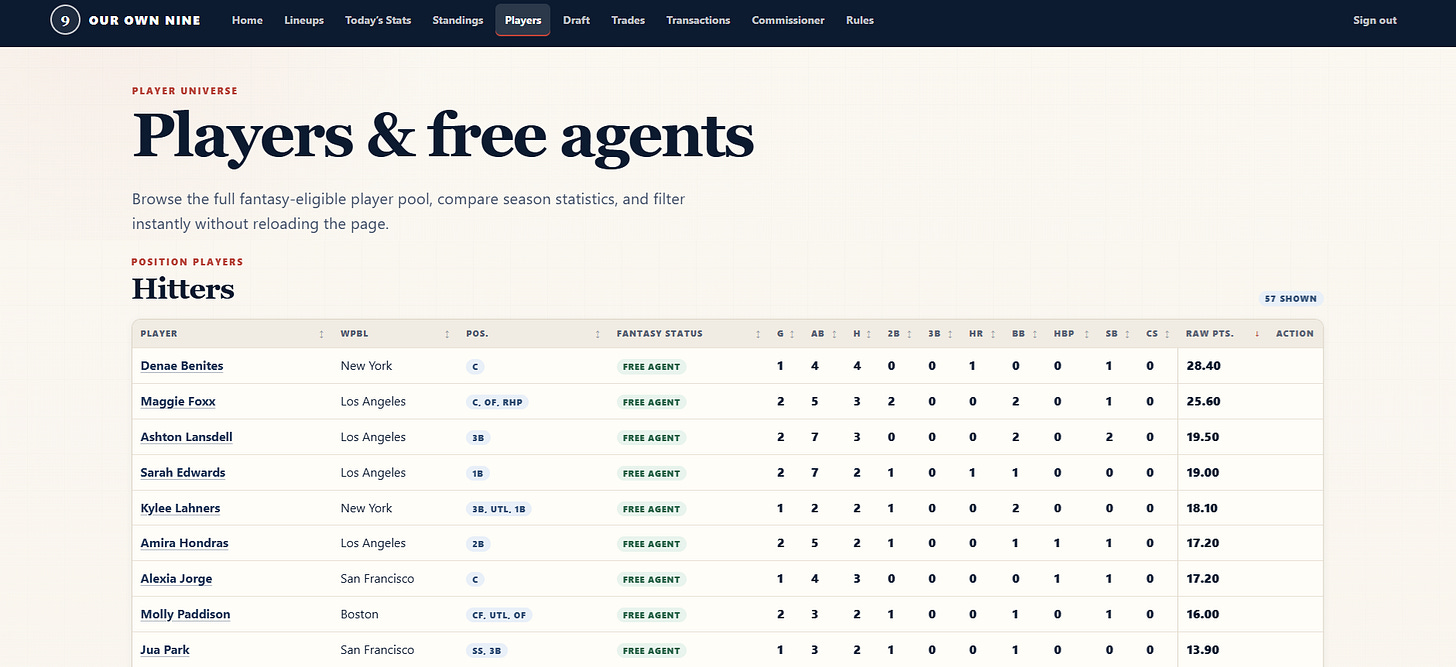Click raw points value 28.40
1456x667 pixels.
pos(1203,366)
